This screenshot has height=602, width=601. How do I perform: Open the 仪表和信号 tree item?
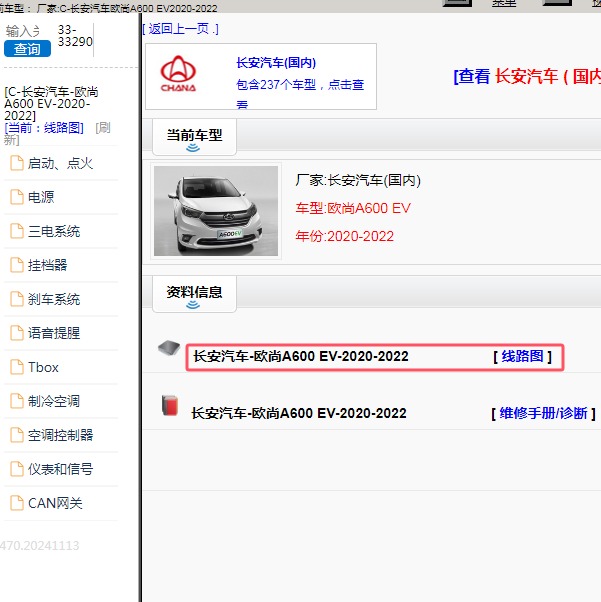coord(60,469)
